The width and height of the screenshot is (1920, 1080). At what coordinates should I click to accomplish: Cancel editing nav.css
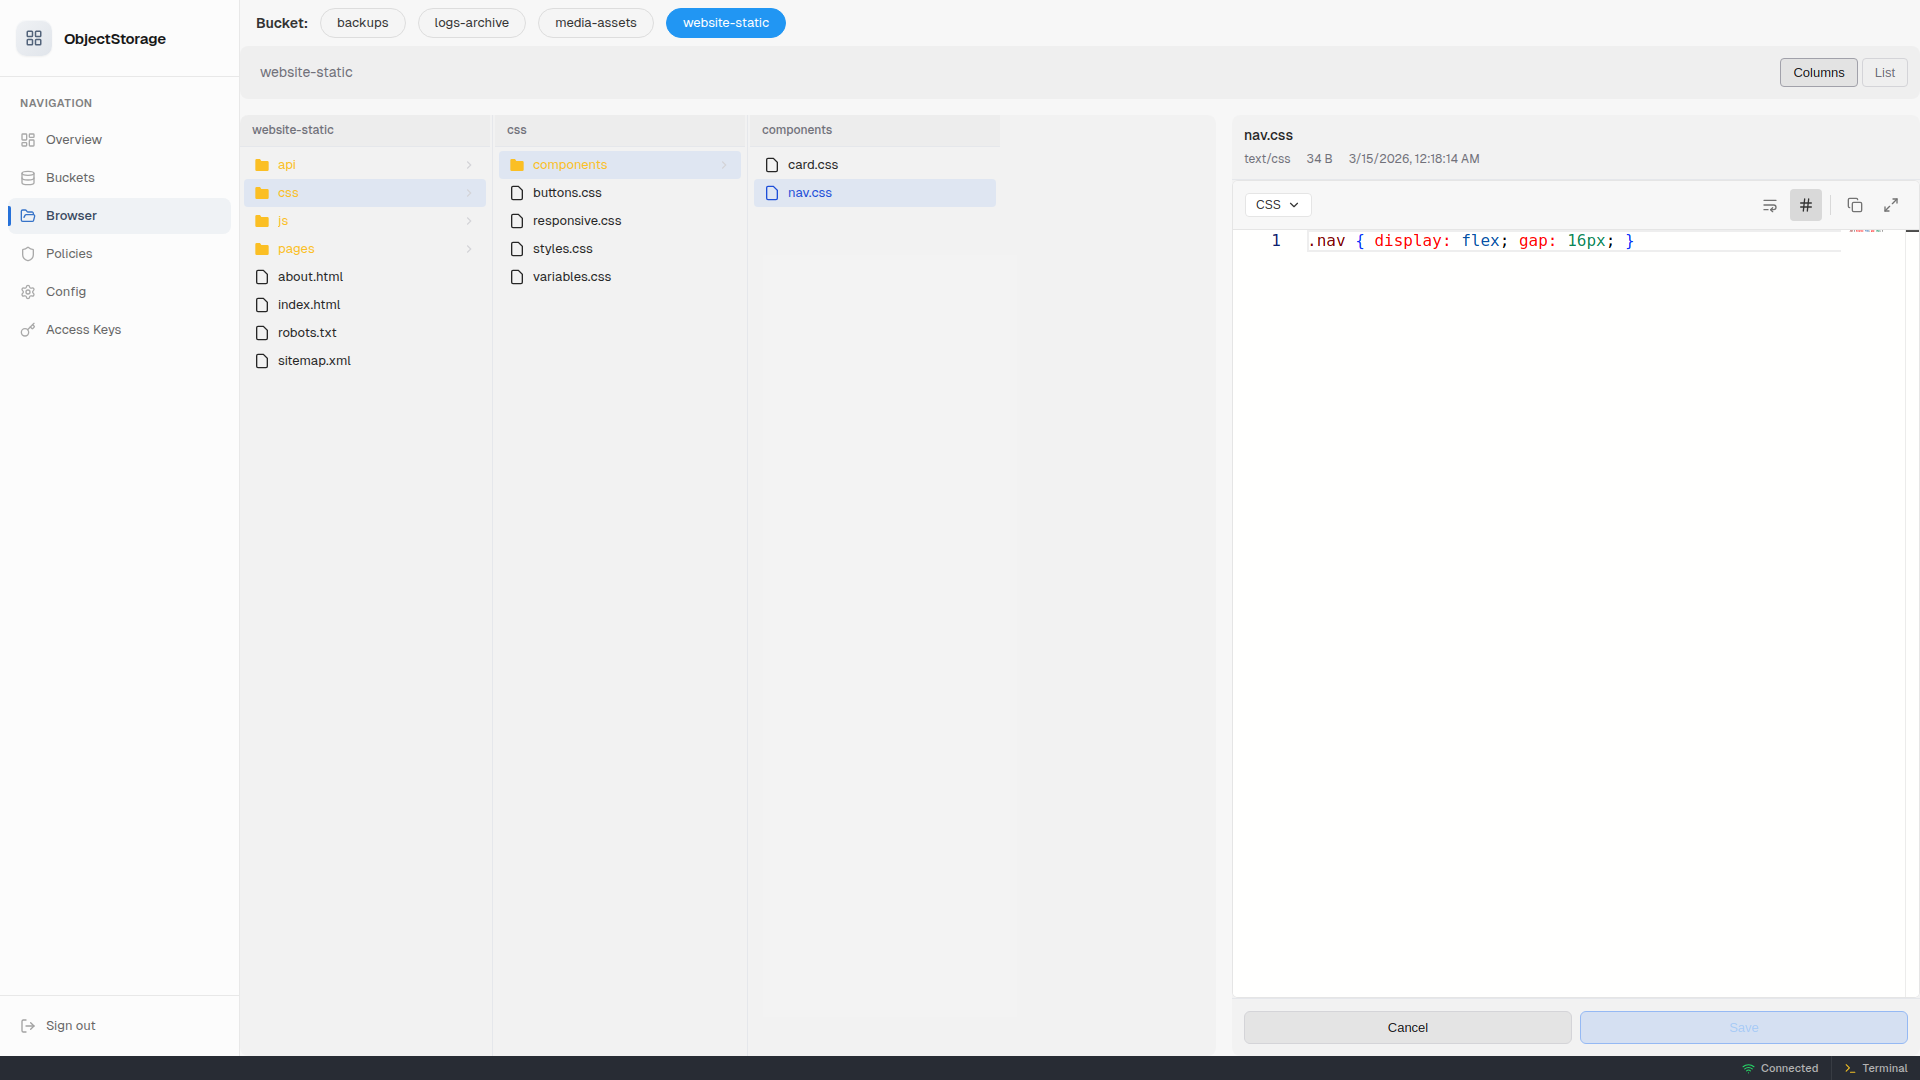coord(1407,1027)
